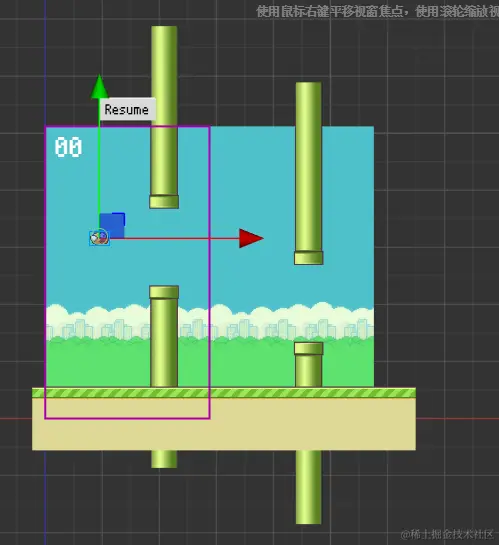
Task: Select the bird sprite node
Action: click(99, 238)
